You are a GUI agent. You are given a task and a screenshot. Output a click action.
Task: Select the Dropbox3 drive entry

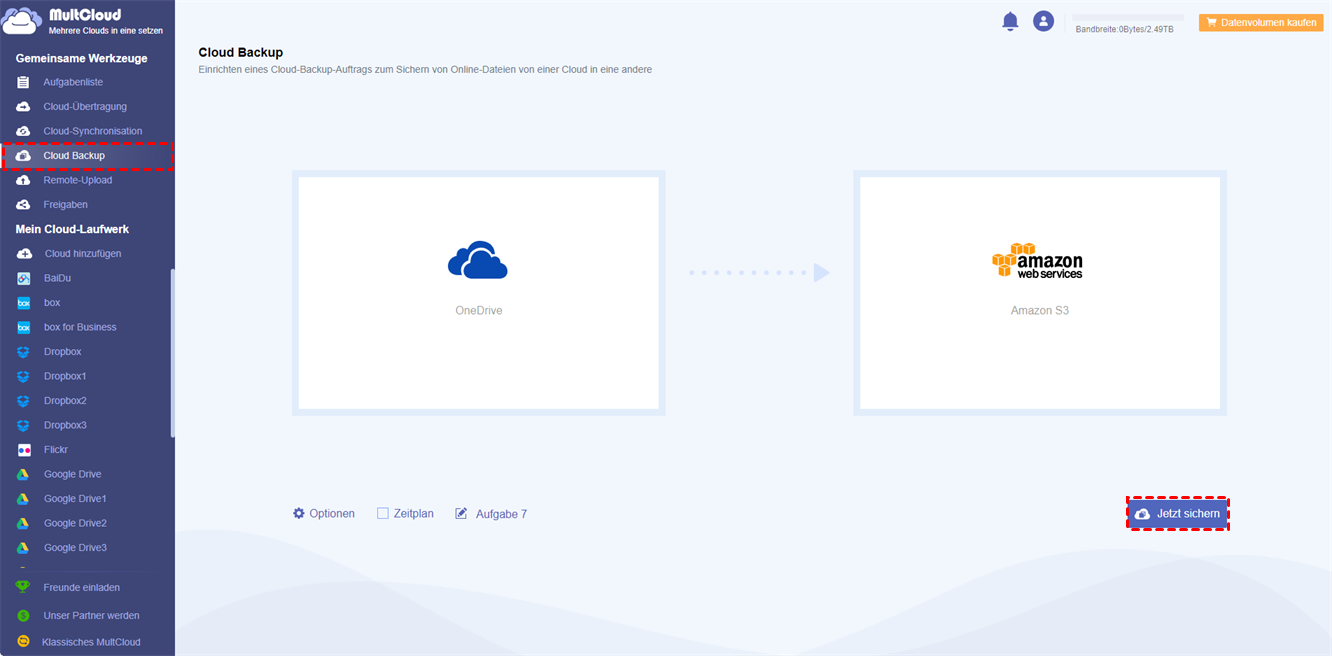[x=65, y=425]
